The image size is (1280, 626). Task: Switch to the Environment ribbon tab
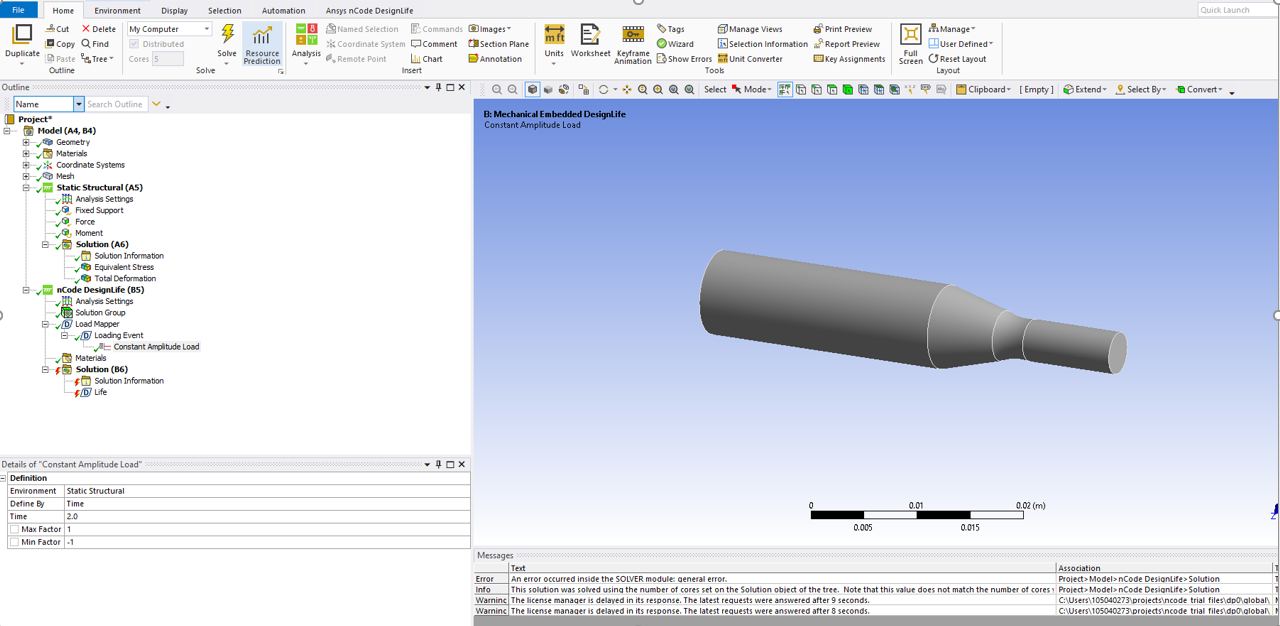118,11
